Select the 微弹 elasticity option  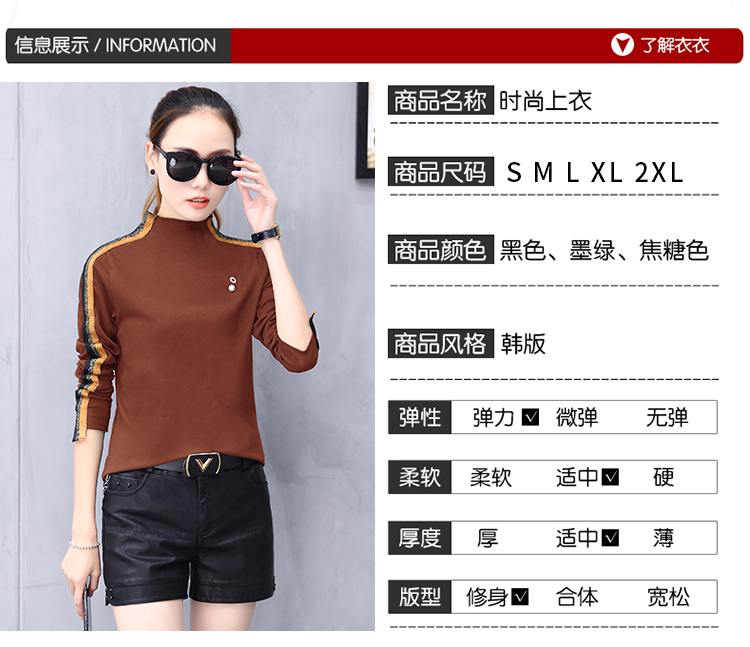577,417
